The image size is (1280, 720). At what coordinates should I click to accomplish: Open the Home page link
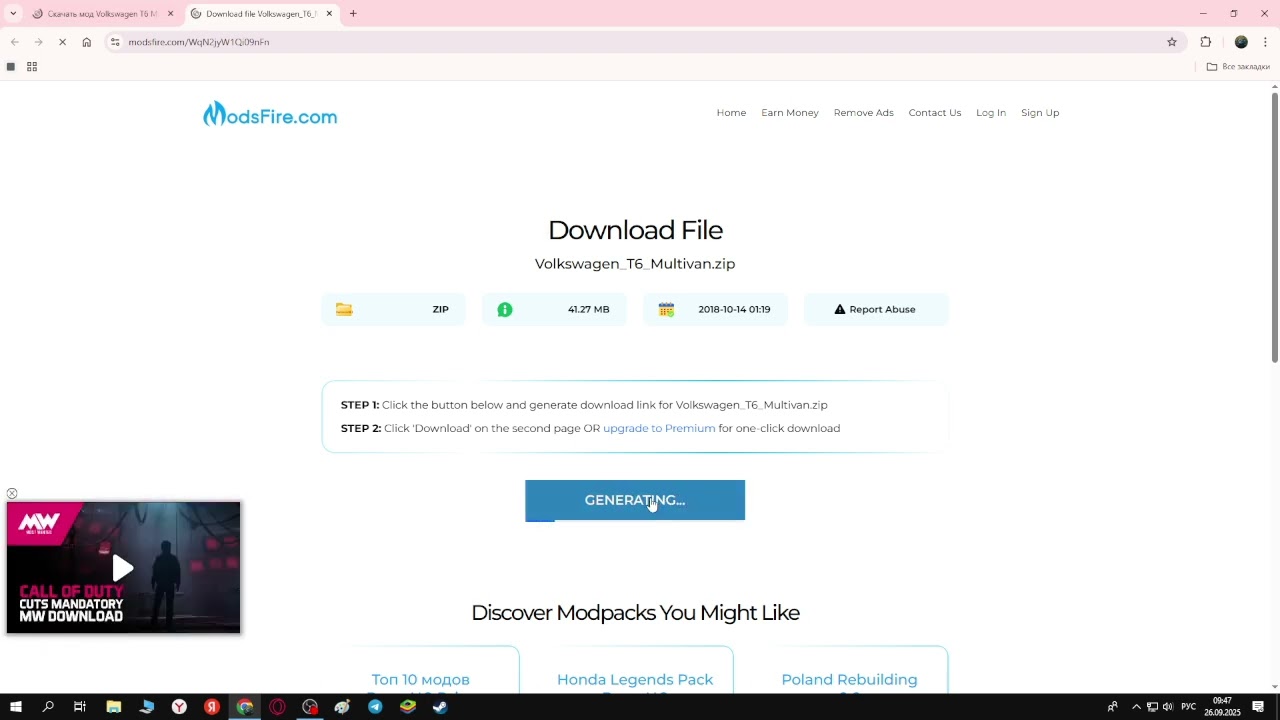click(731, 113)
